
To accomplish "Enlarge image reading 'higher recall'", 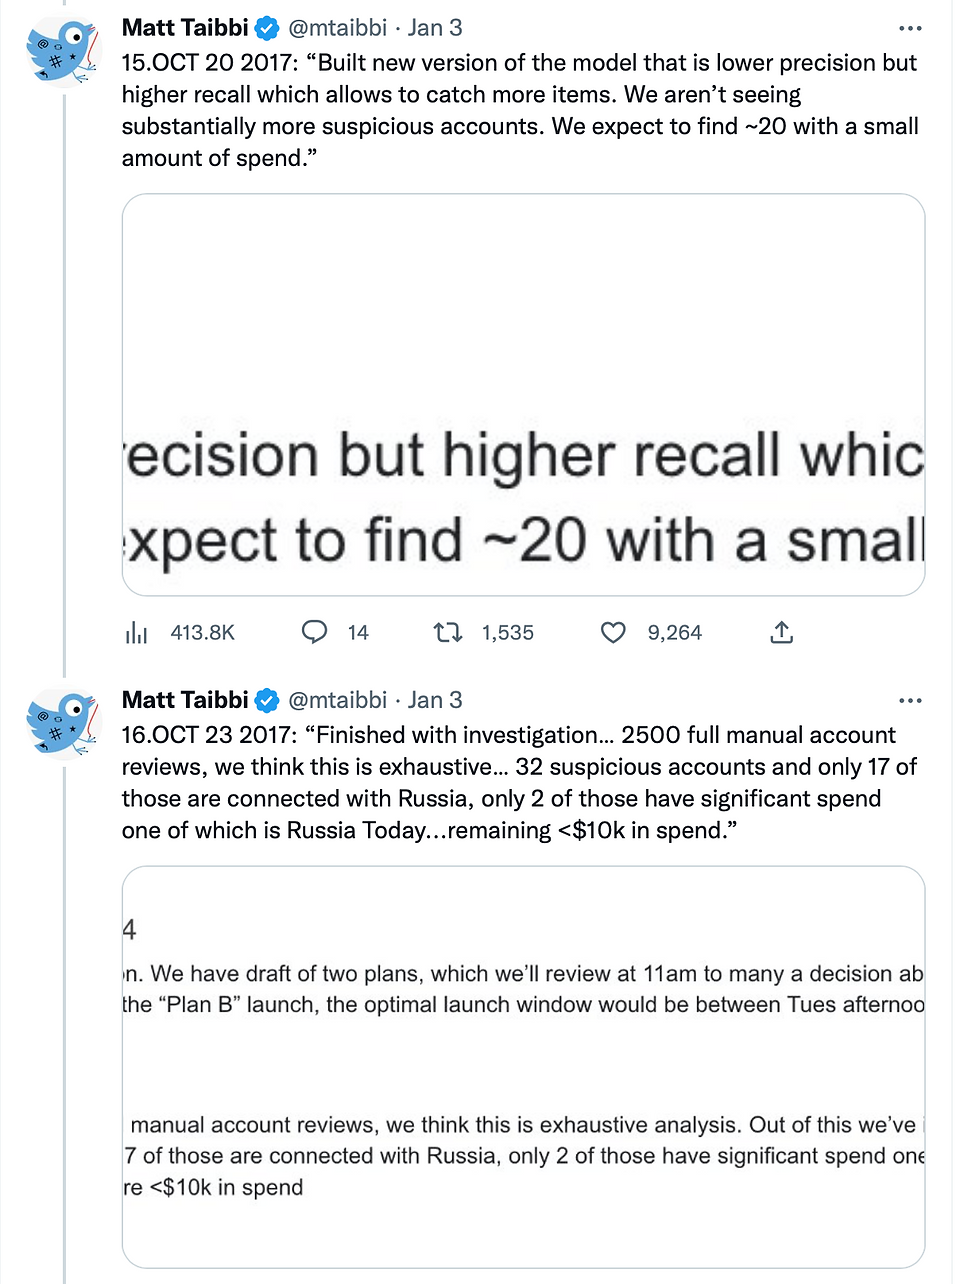I will [x=523, y=395].
